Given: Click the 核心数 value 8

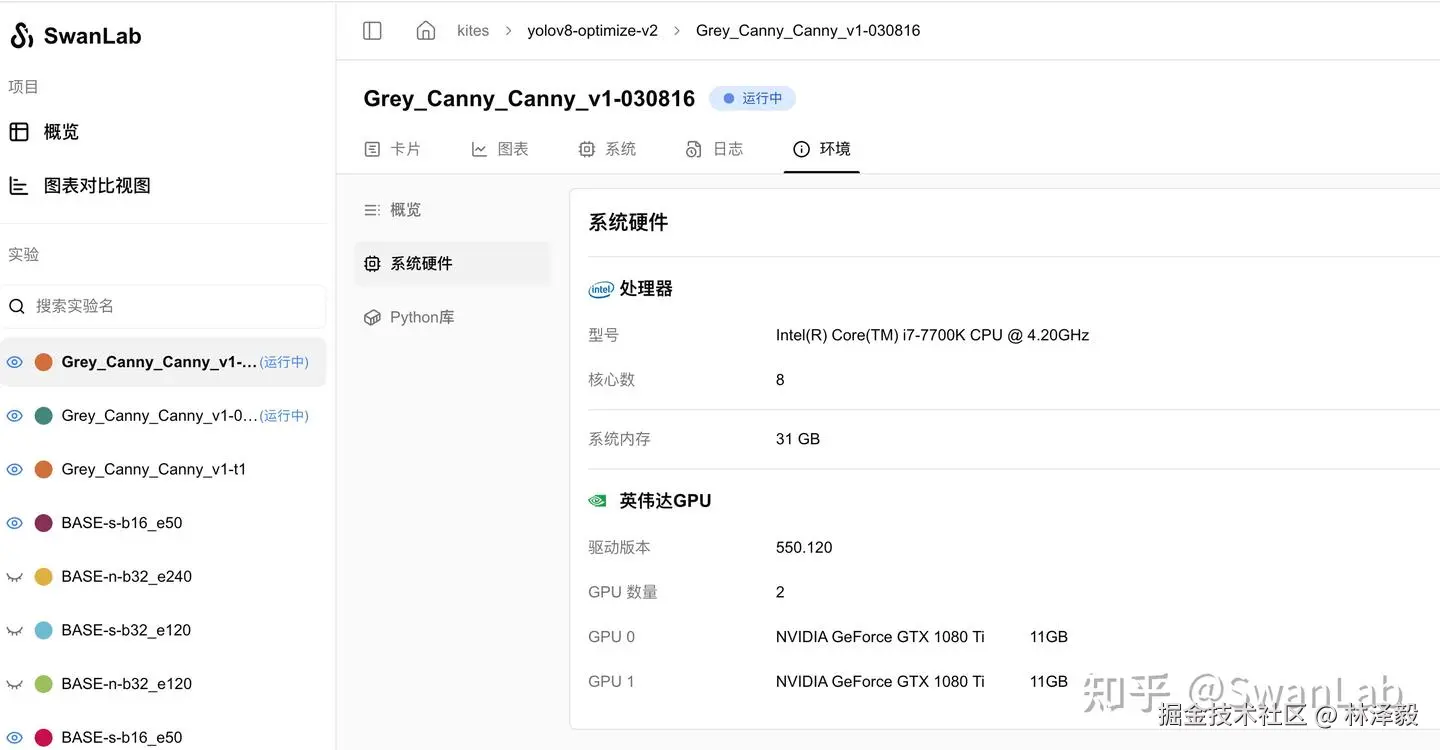Looking at the screenshot, I should pos(780,380).
